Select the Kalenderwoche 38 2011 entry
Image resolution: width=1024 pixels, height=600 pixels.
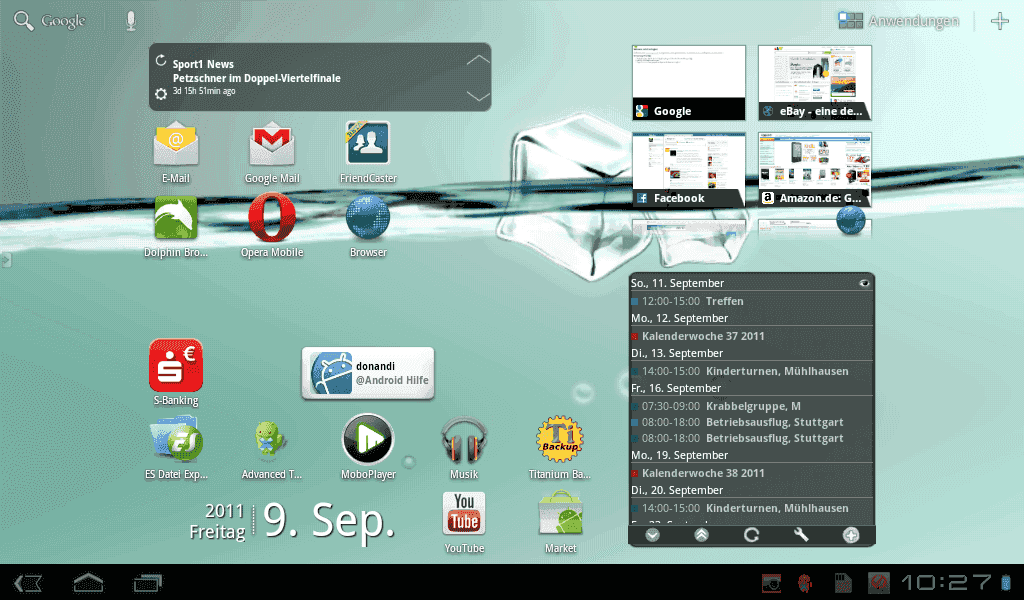(752, 473)
